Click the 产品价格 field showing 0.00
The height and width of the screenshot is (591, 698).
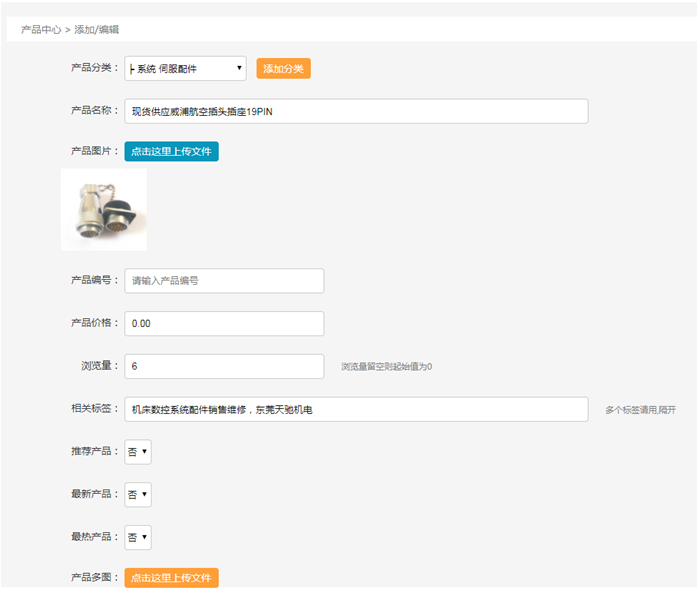click(x=224, y=324)
